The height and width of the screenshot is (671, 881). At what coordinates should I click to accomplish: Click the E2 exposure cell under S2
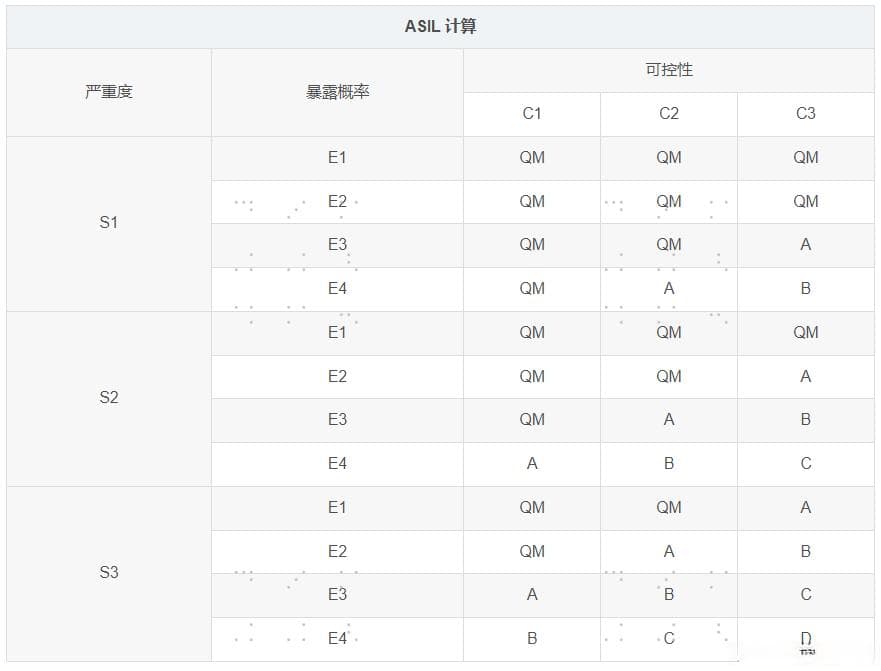point(337,377)
